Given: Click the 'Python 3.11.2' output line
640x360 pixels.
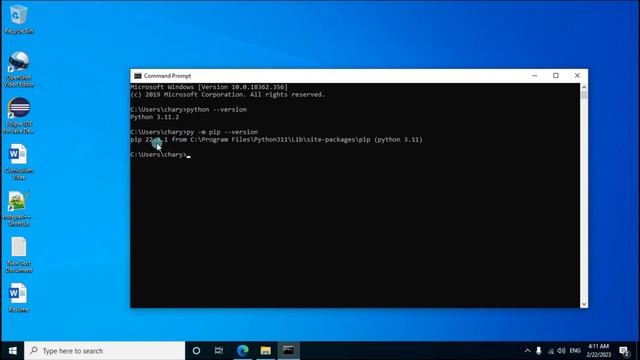Looking at the screenshot, I should [x=155, y=117].
